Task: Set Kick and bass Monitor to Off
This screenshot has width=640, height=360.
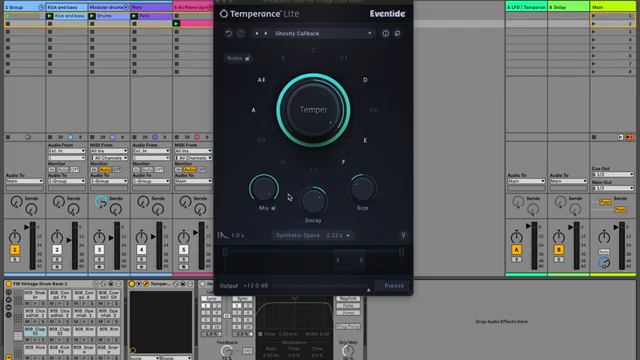Action: [x=75, y=169]
